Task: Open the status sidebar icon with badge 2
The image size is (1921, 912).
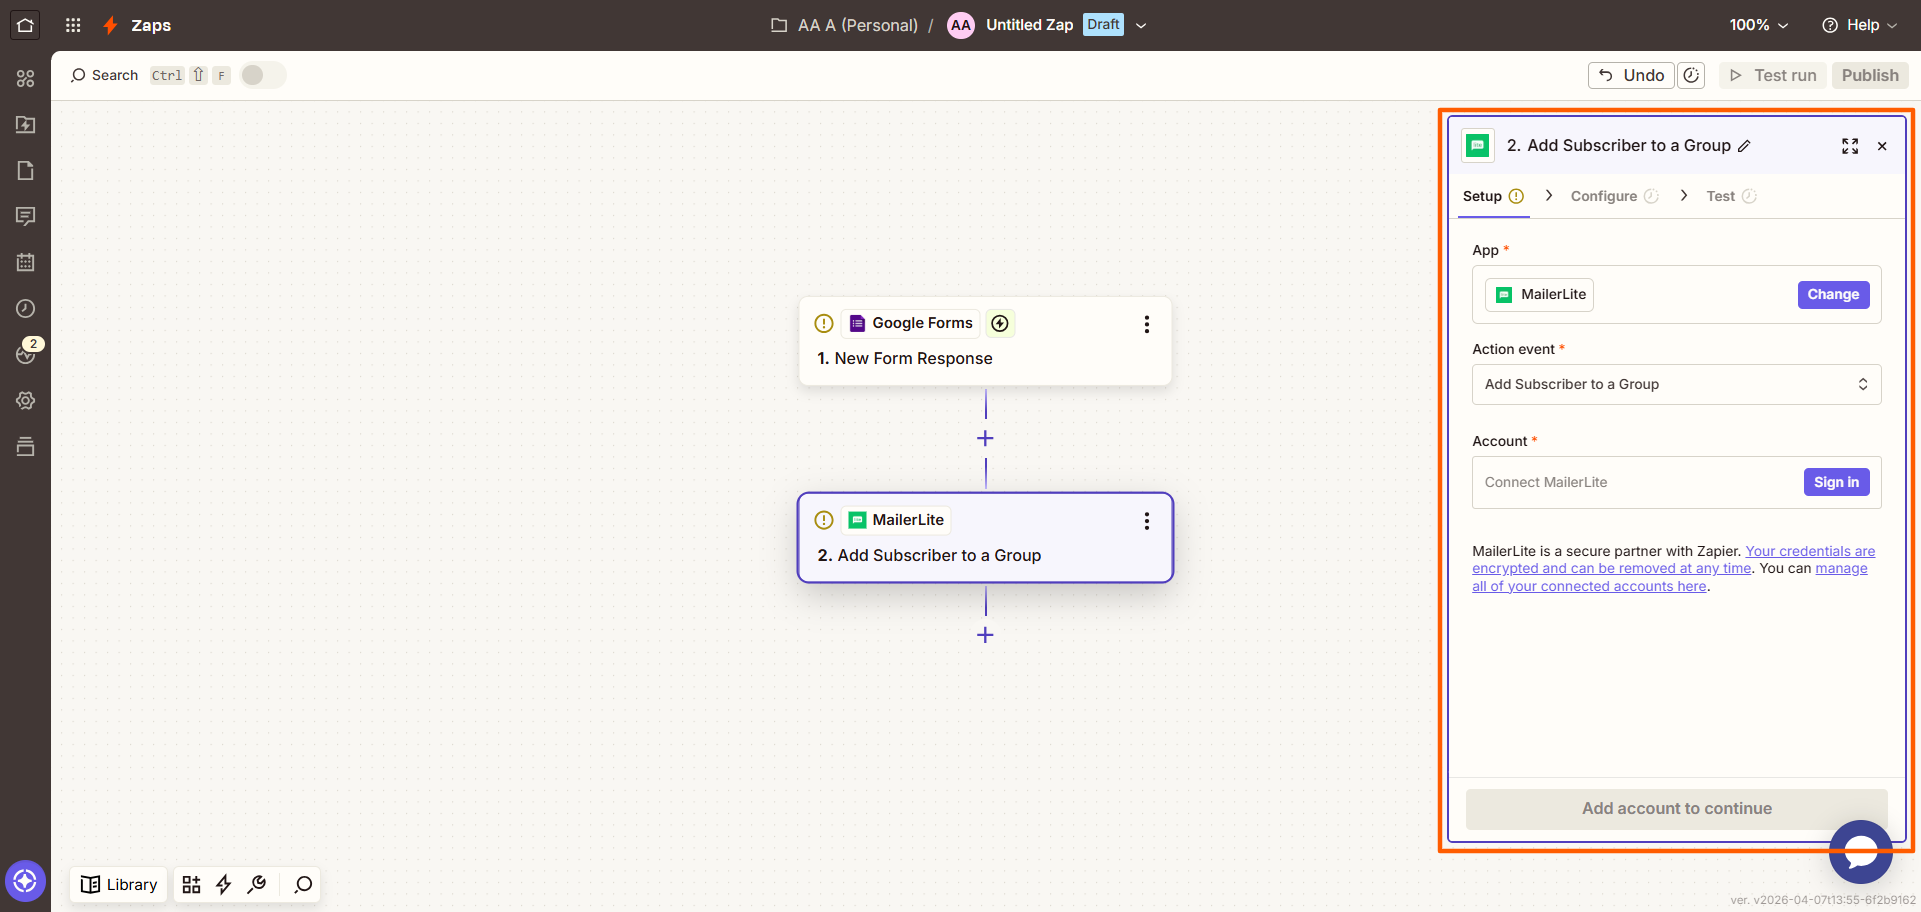Action: (x=27, y=353)
